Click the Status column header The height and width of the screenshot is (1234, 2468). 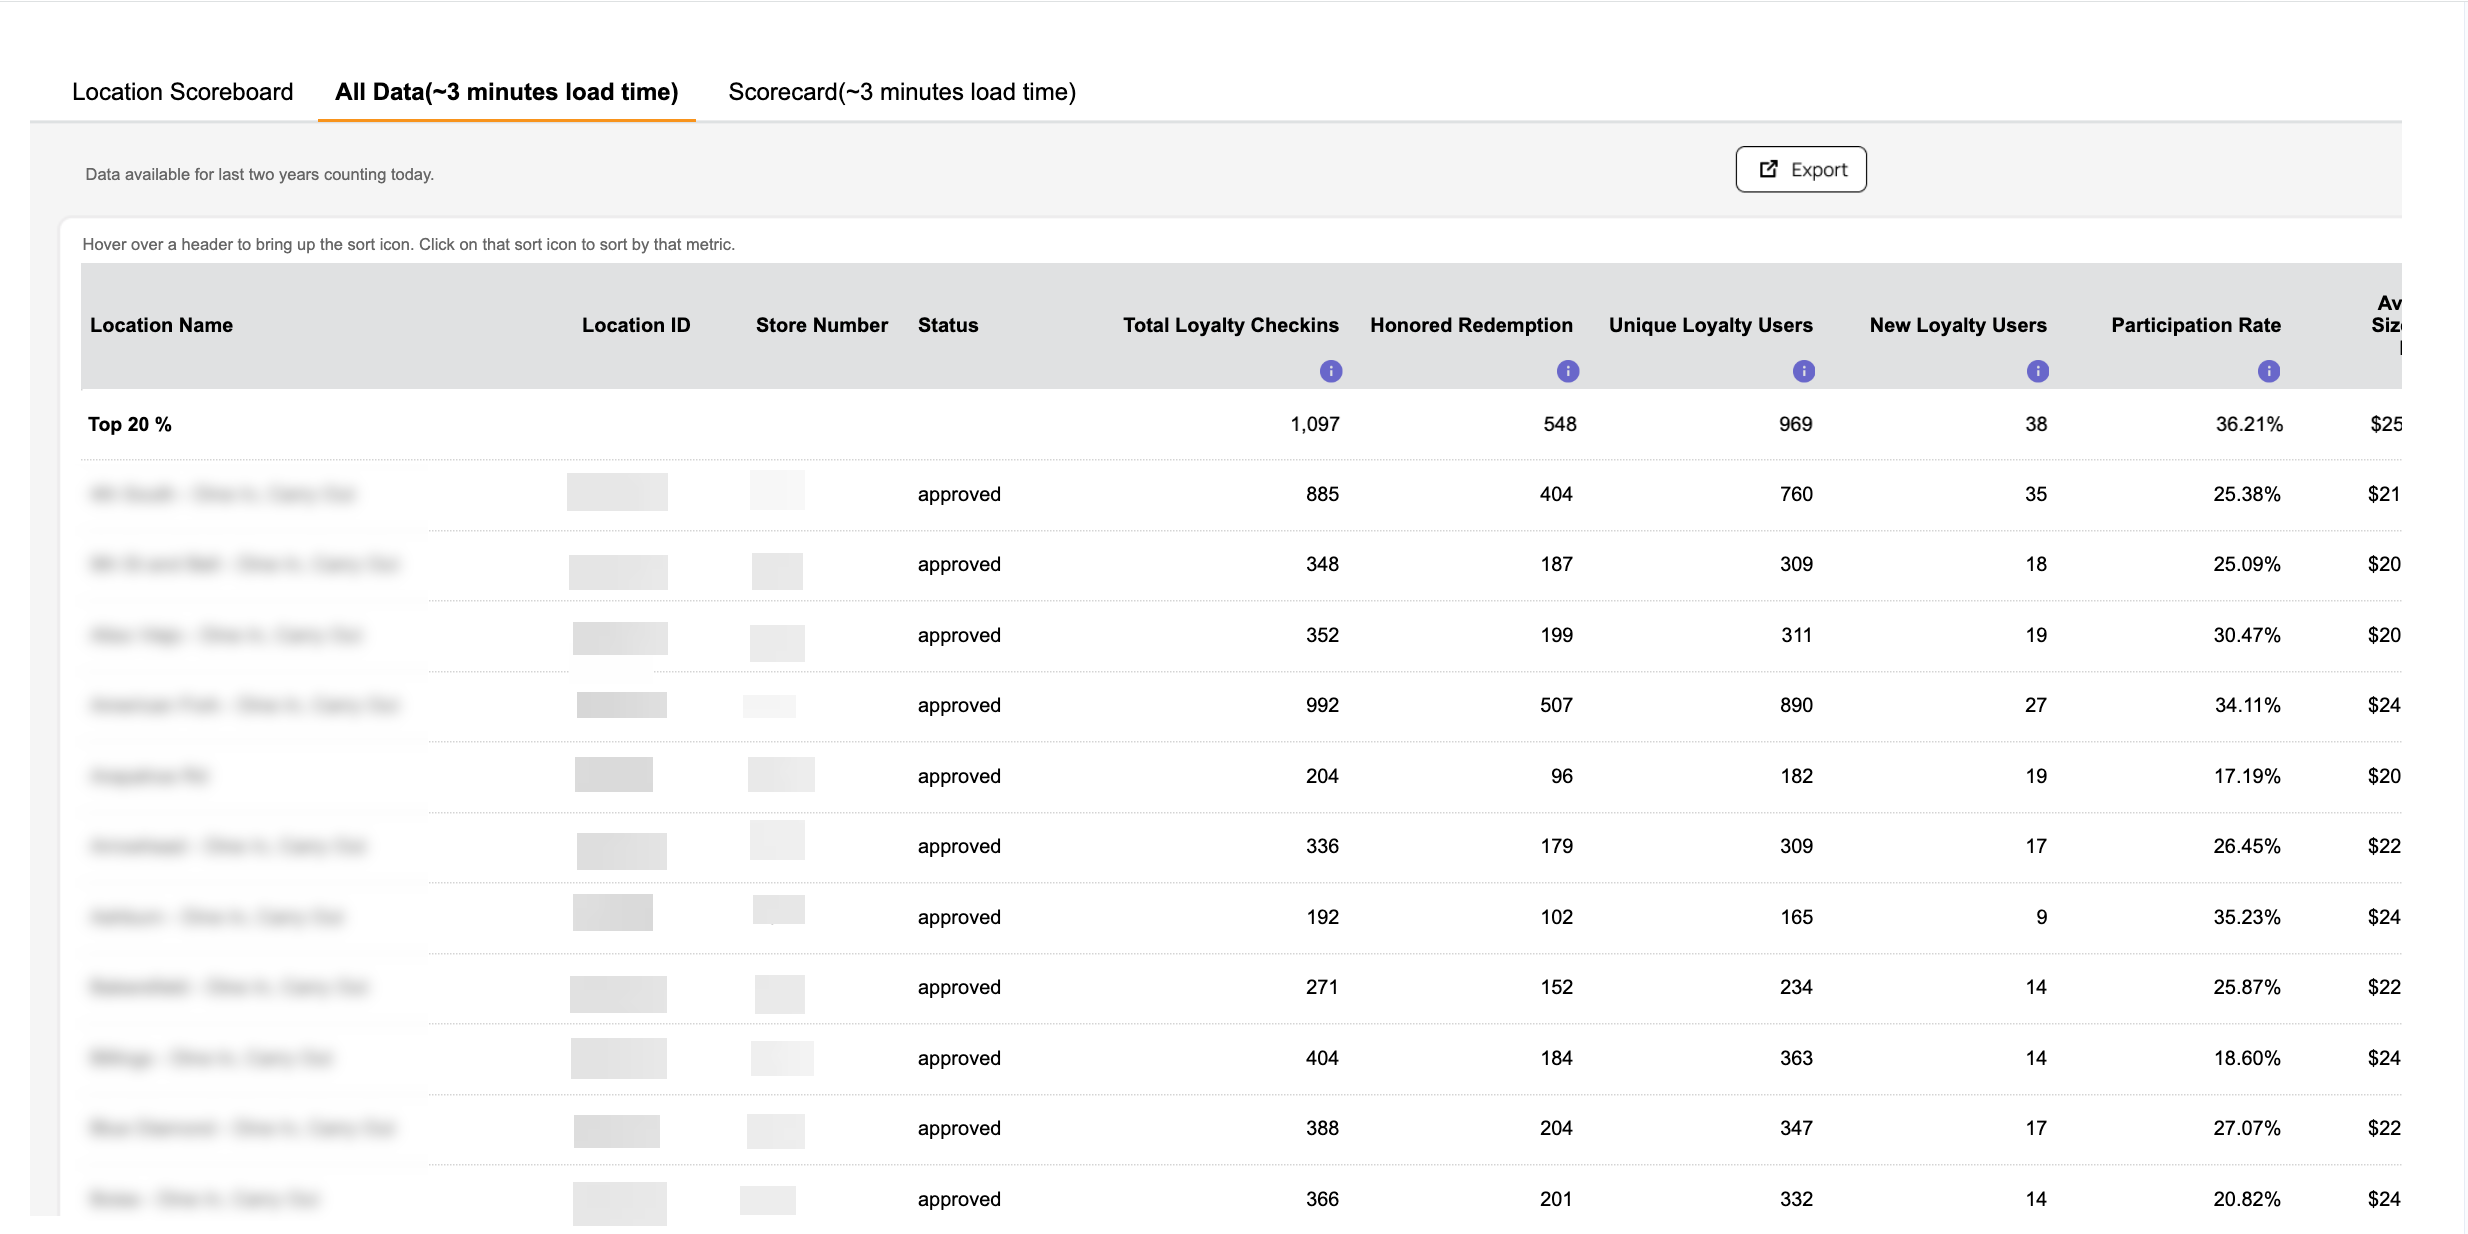pos(948,325)
